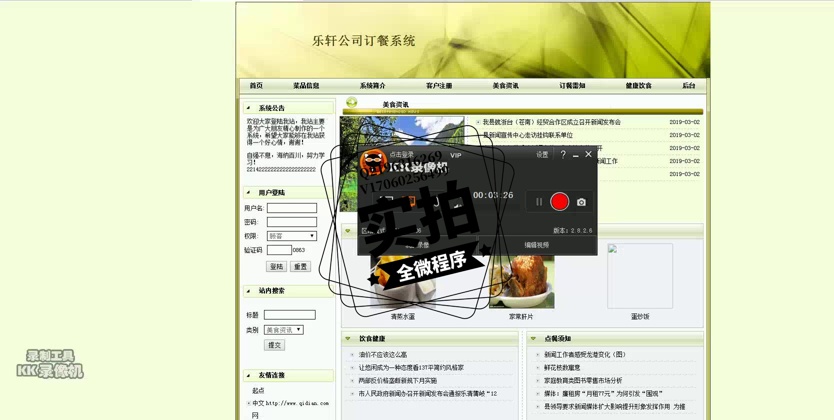Open 订餐须知 navigation item
834x420 pixels.
(x=572, y=85)
